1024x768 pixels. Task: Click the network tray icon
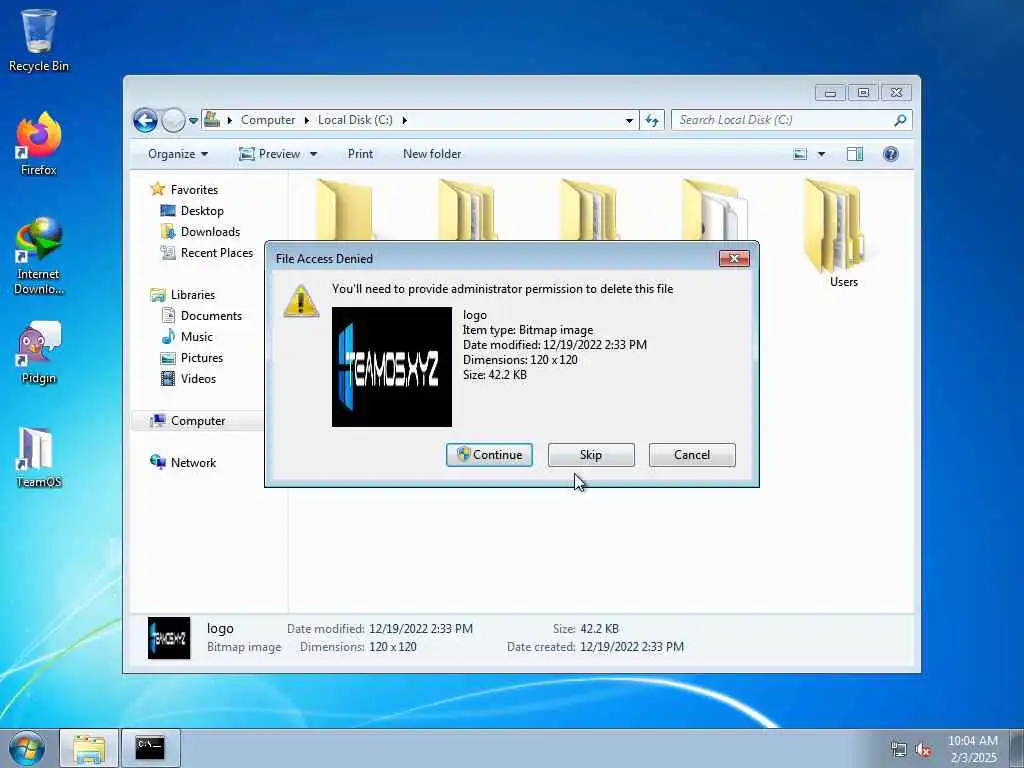pyautogui.click(x=899, y=749)
